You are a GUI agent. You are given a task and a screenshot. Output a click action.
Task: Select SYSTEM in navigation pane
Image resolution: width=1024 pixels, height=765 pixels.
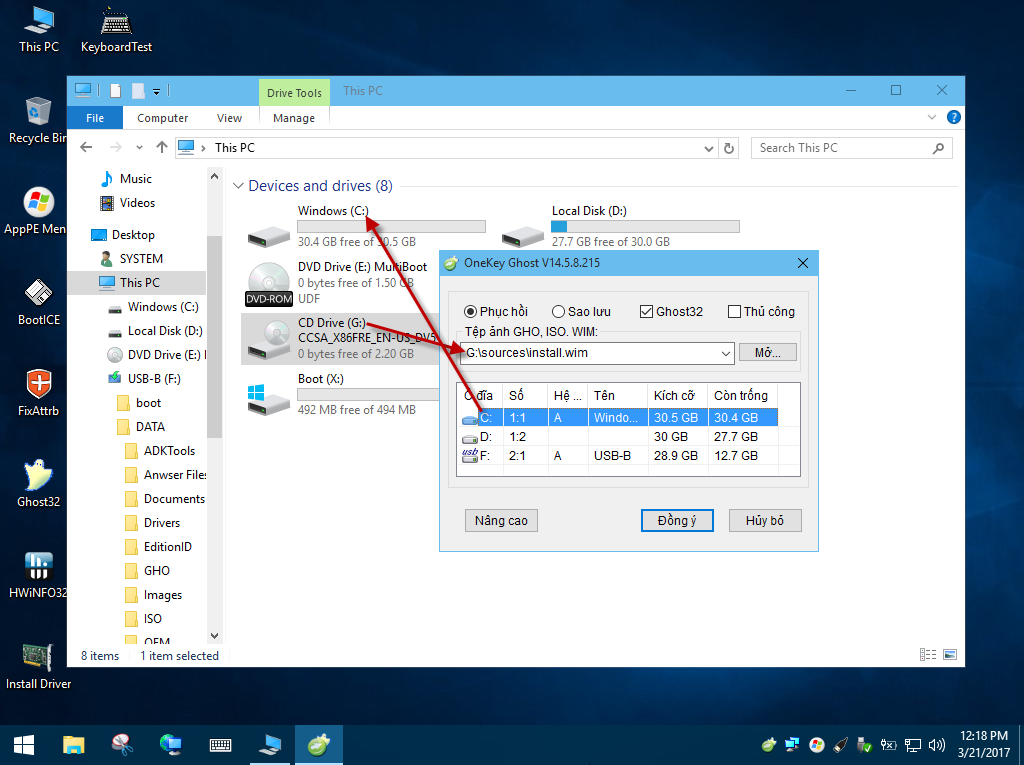tap(141, 259)
